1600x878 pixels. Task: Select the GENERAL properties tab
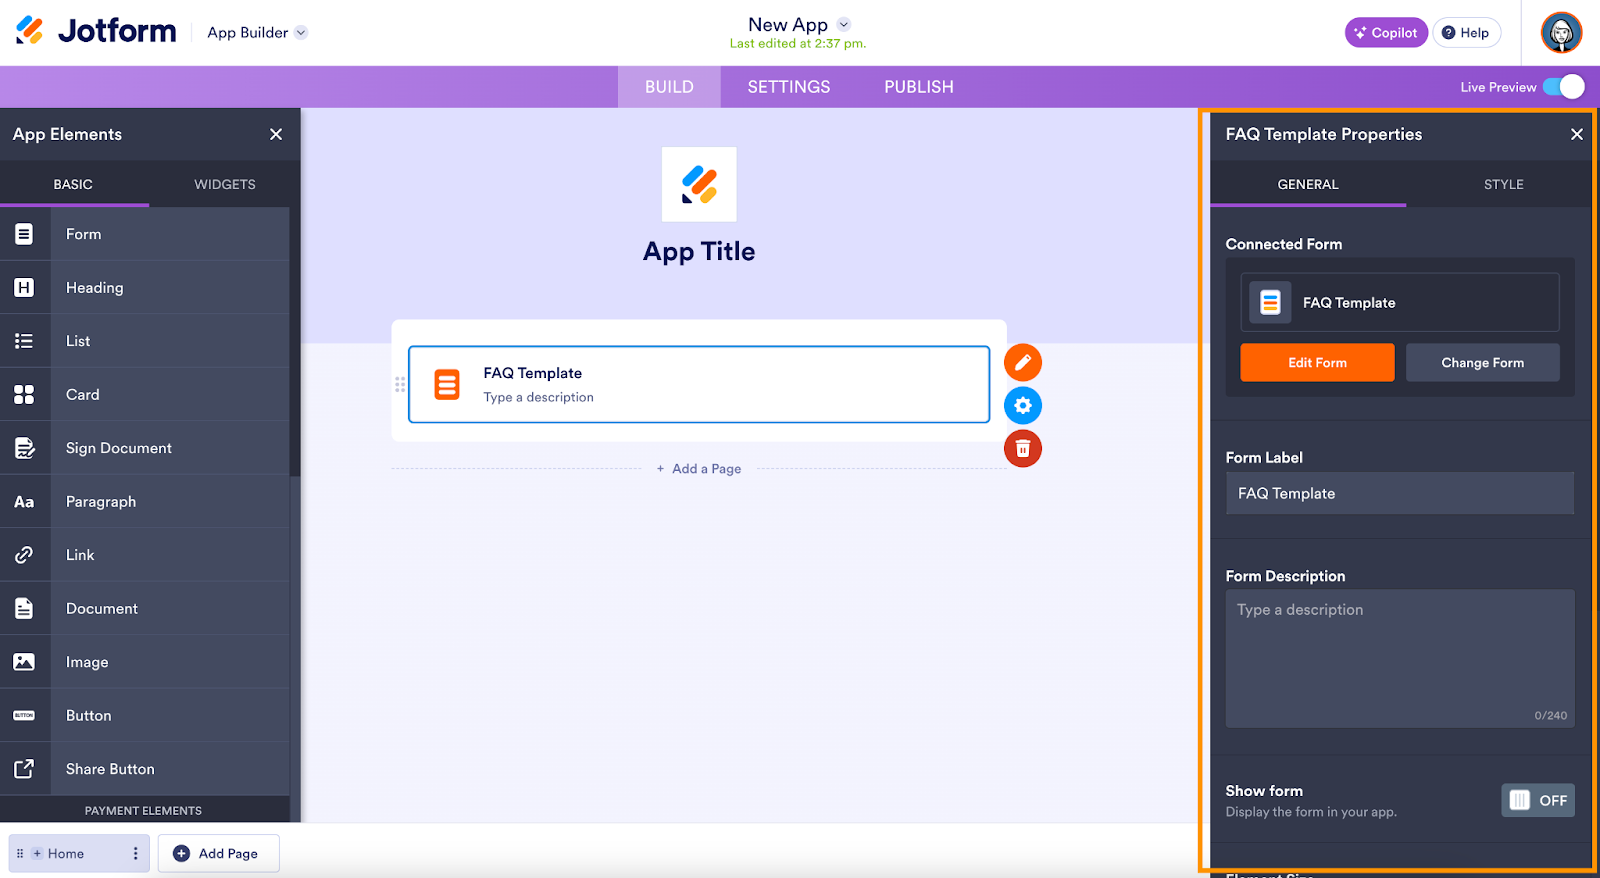point(1308,184)
